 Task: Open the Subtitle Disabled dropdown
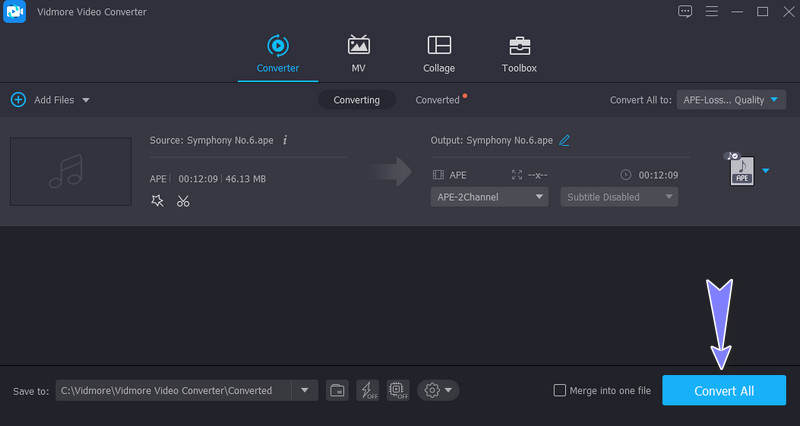[x=618, y=197]
